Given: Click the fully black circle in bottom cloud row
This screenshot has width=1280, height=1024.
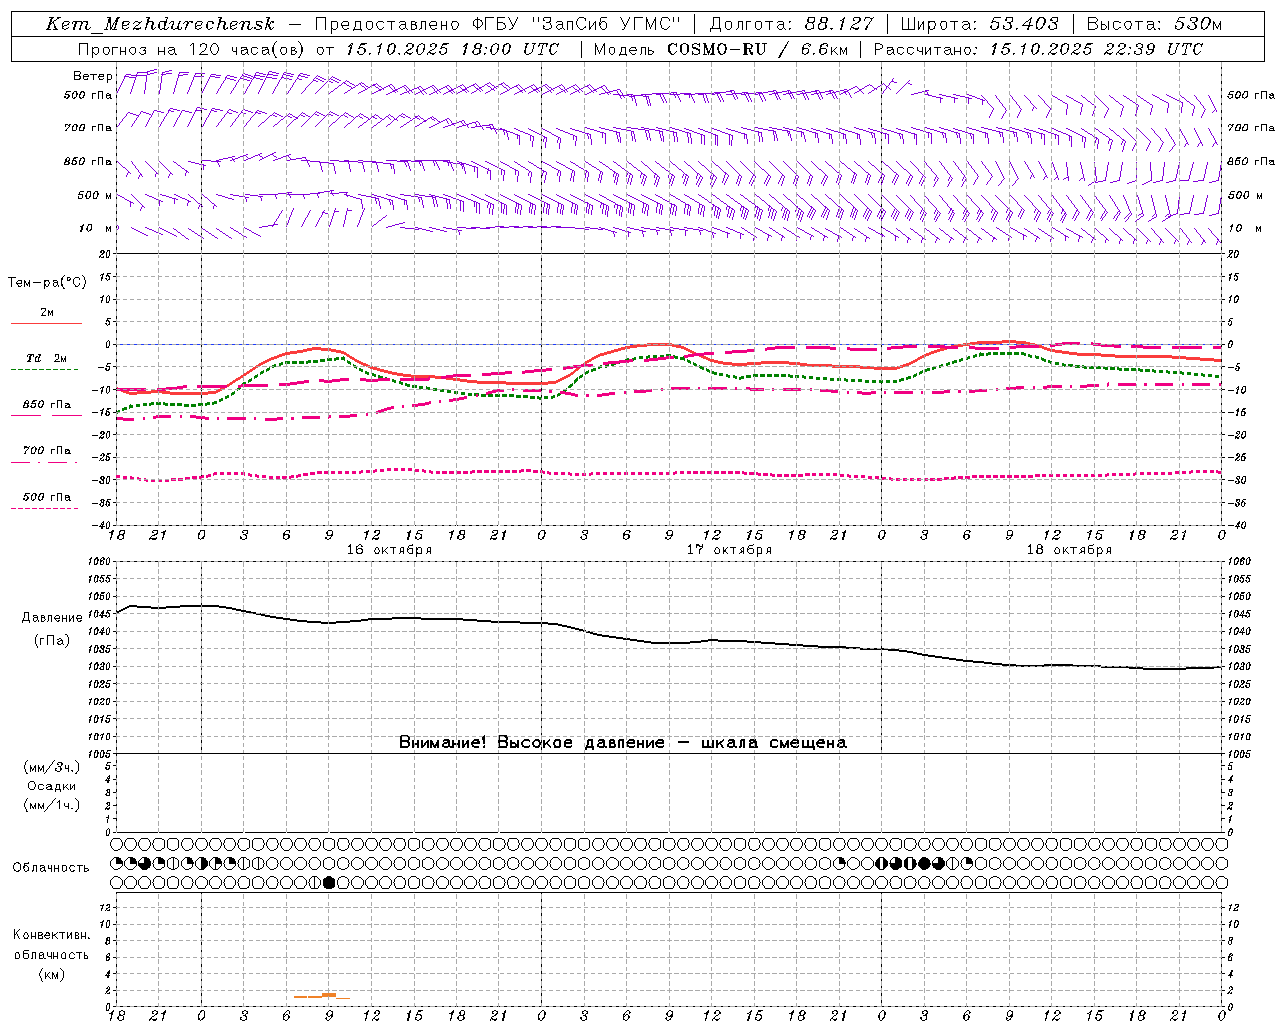Looking at the screenshot, I should [329, 882].
